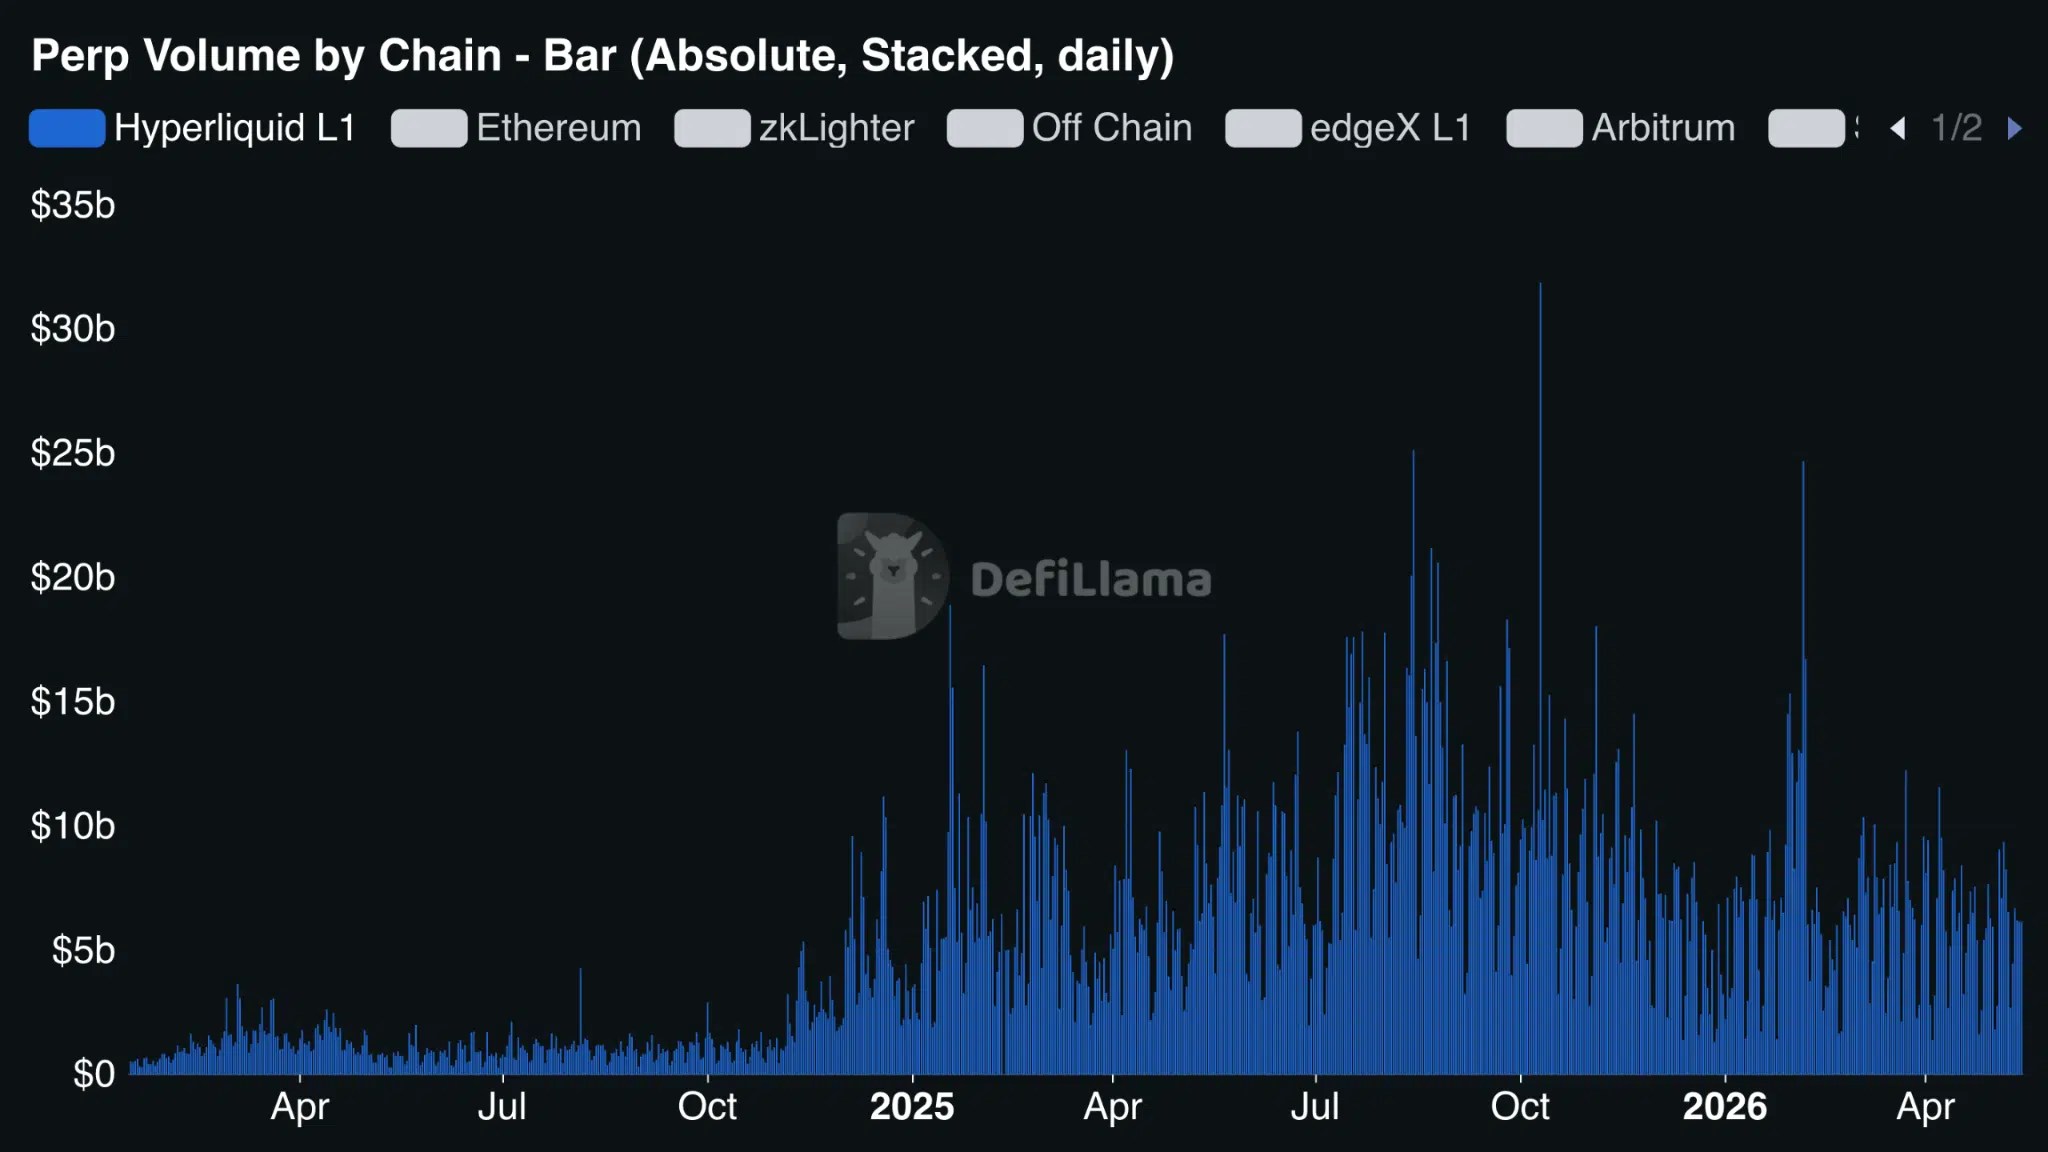Click the DefiLlama llama logo watermark
The width and height of the screenshot is (2048, 1152).
pyautogui.click(x=892, y=576)
